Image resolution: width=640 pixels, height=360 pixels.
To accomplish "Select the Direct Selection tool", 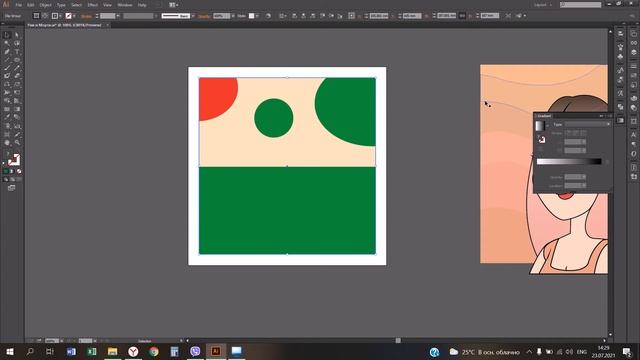I will (17, 35).
